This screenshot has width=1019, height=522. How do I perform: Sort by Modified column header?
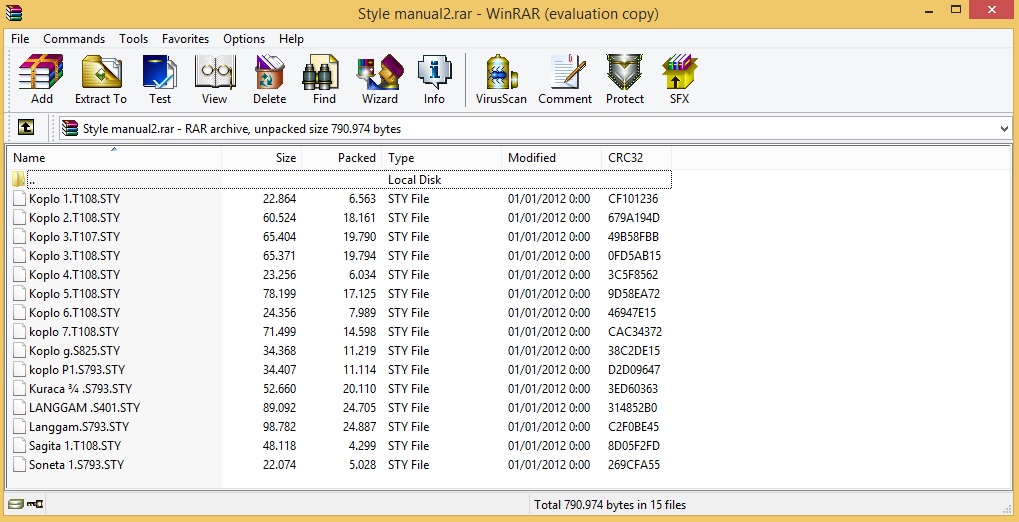(552, 157)
